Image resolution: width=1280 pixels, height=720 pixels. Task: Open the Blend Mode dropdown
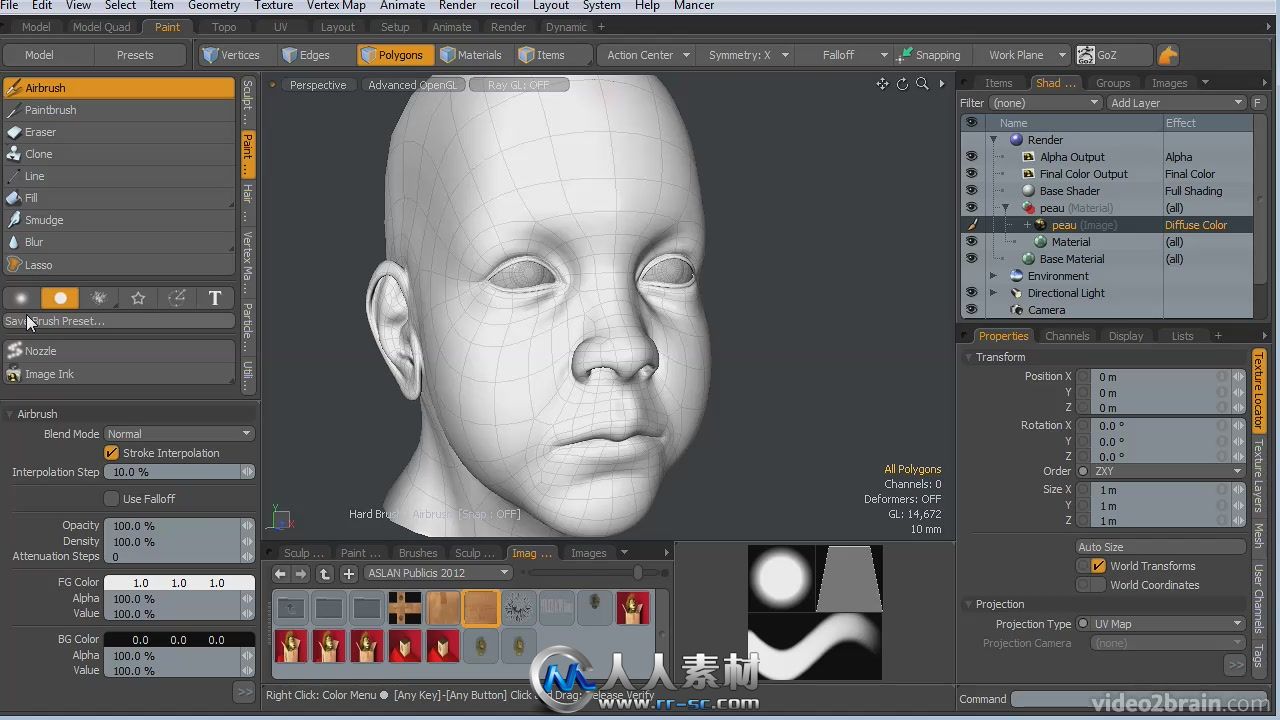(x=179, y=434)
